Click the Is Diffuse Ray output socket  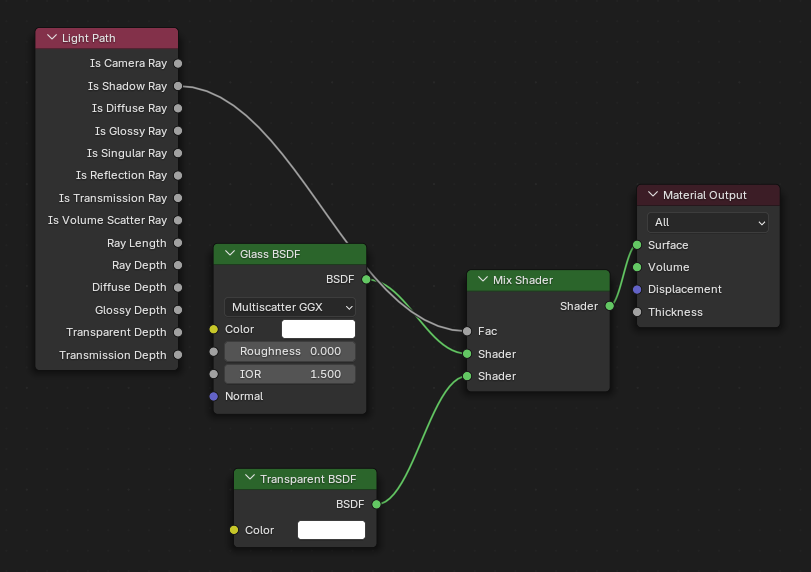pyautogui.click(x=178, y=109)
